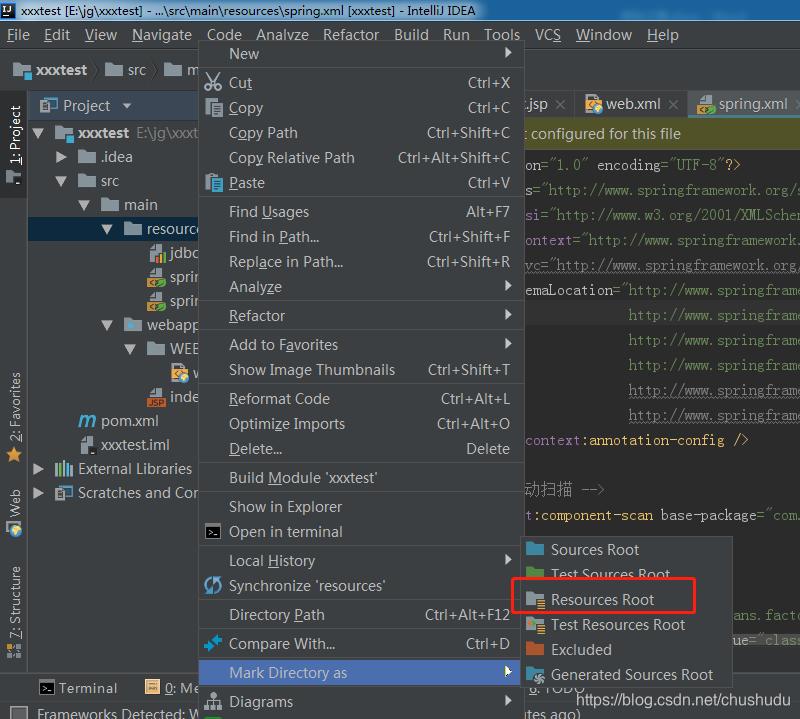800x719 pixels.
Task: Click the Resources Root folder icon
Action: tap(536, 600)
